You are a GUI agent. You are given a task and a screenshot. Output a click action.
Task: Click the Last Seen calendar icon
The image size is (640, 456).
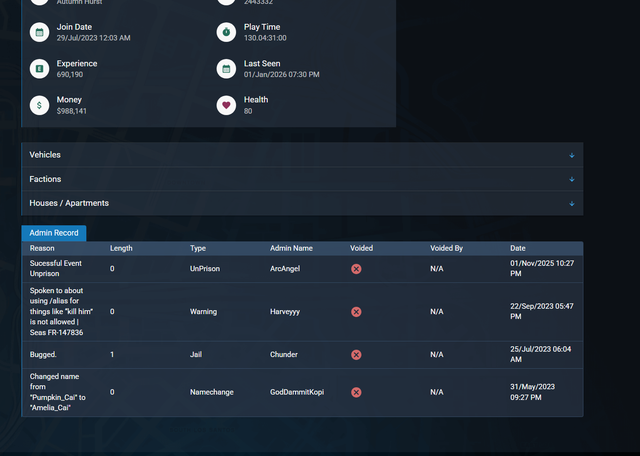pos(227,69)
